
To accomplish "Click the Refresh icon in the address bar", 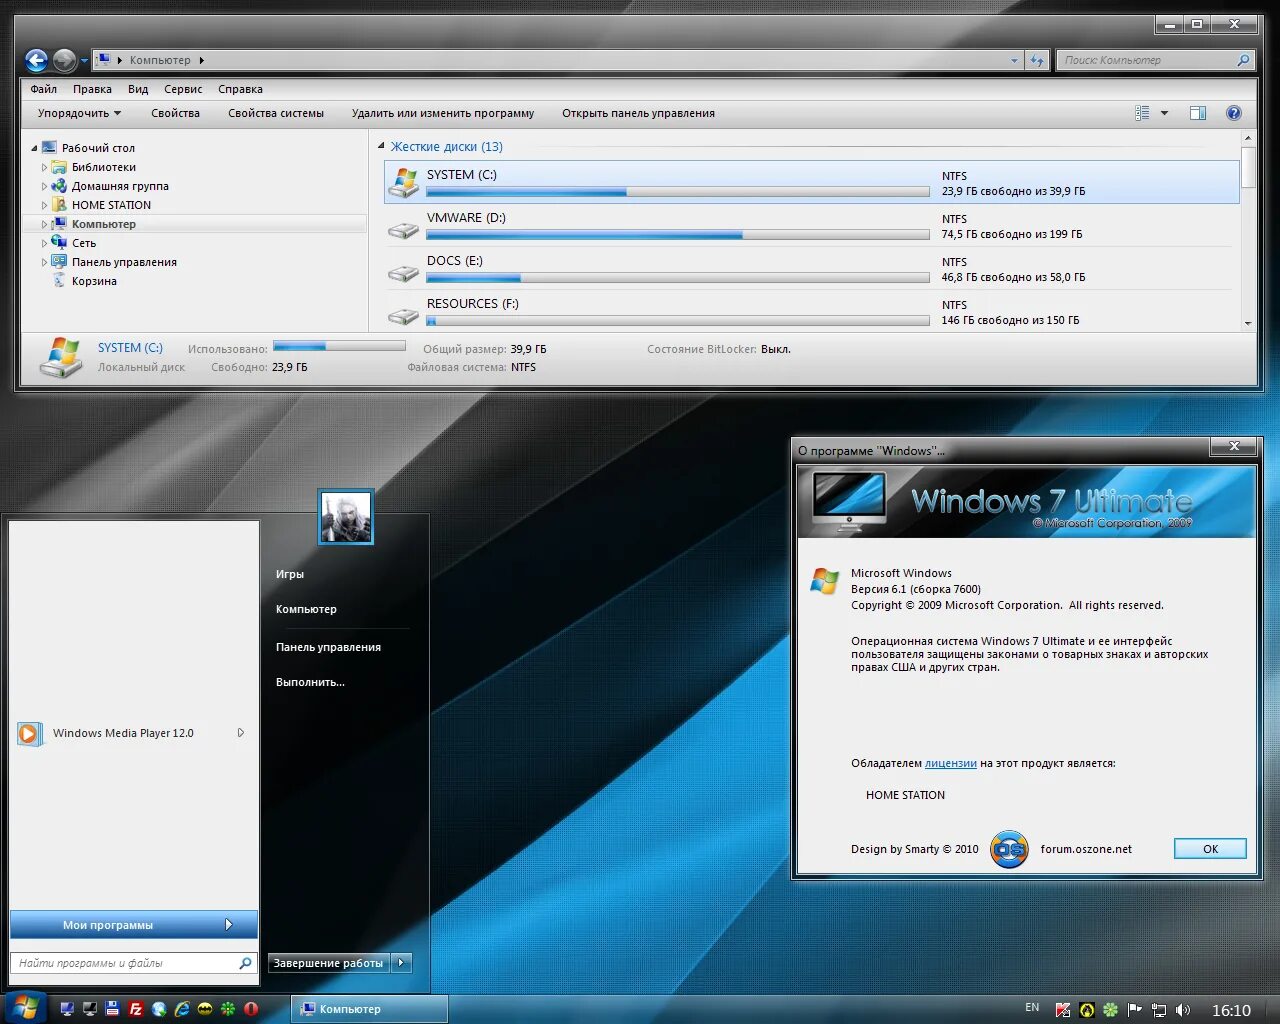I will tap(1037, 60).
